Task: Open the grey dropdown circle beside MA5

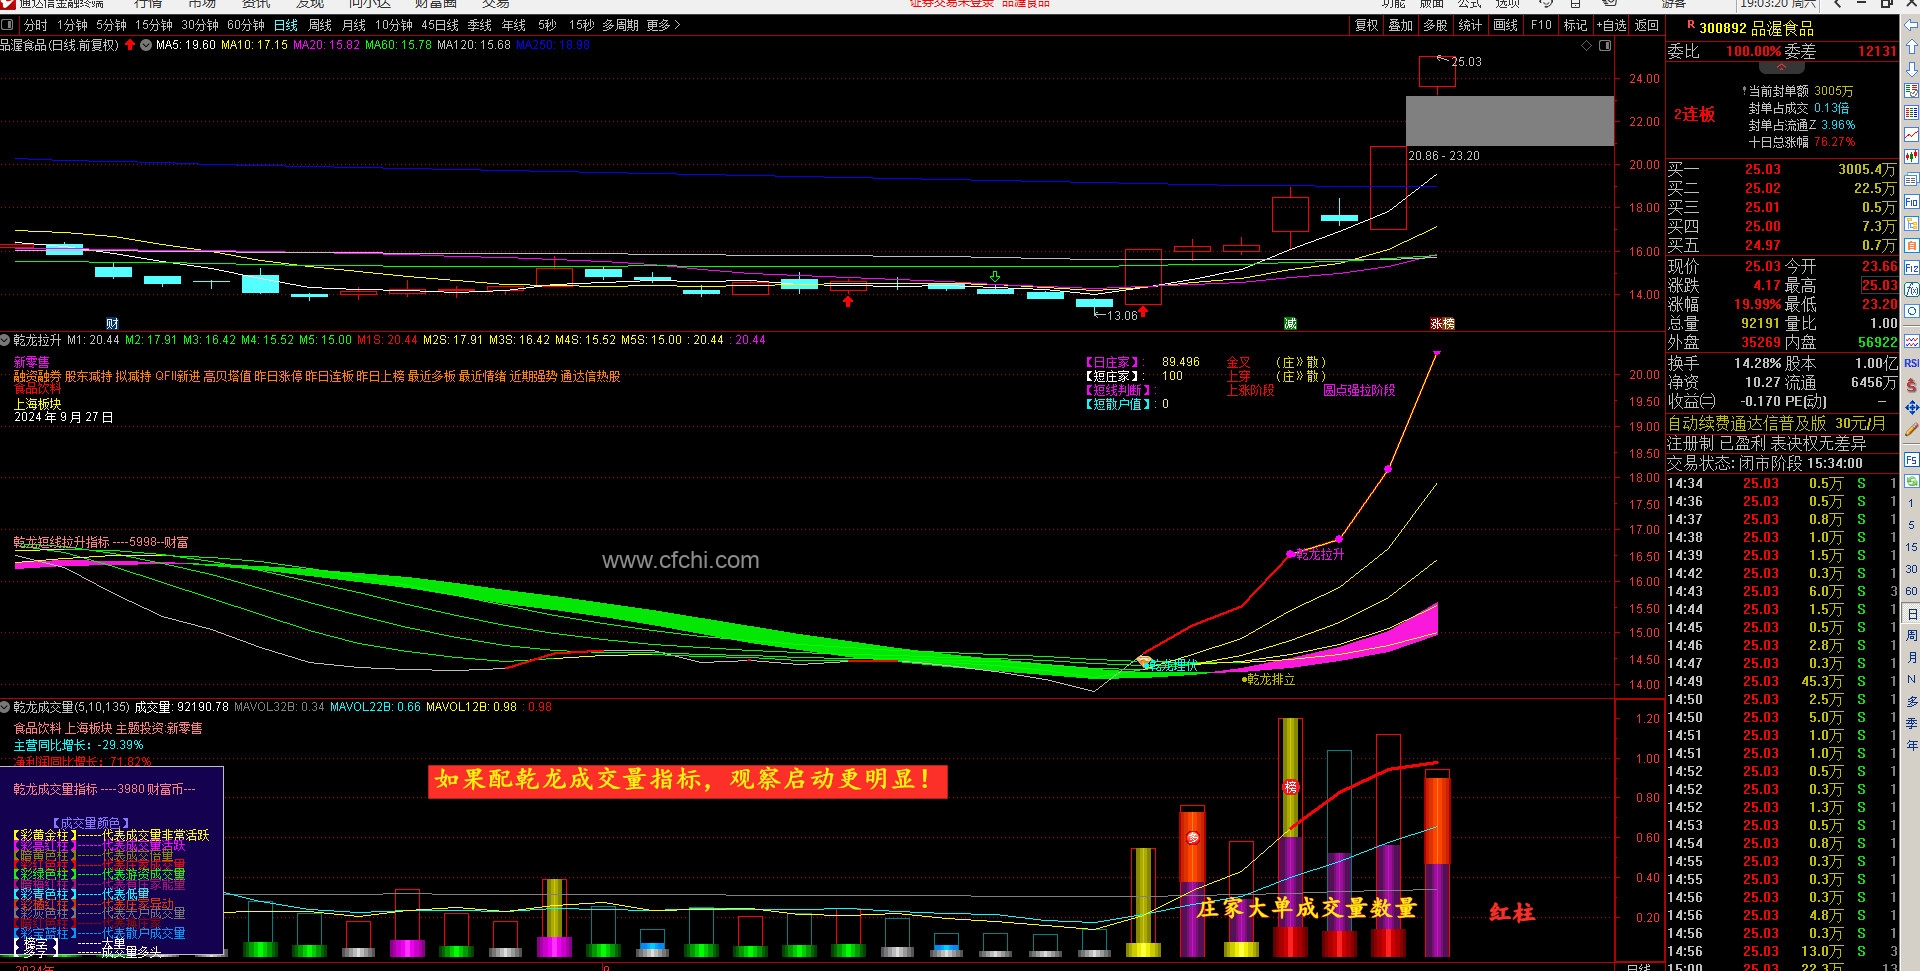Action: pyautogui.click(x=146, y=45)
